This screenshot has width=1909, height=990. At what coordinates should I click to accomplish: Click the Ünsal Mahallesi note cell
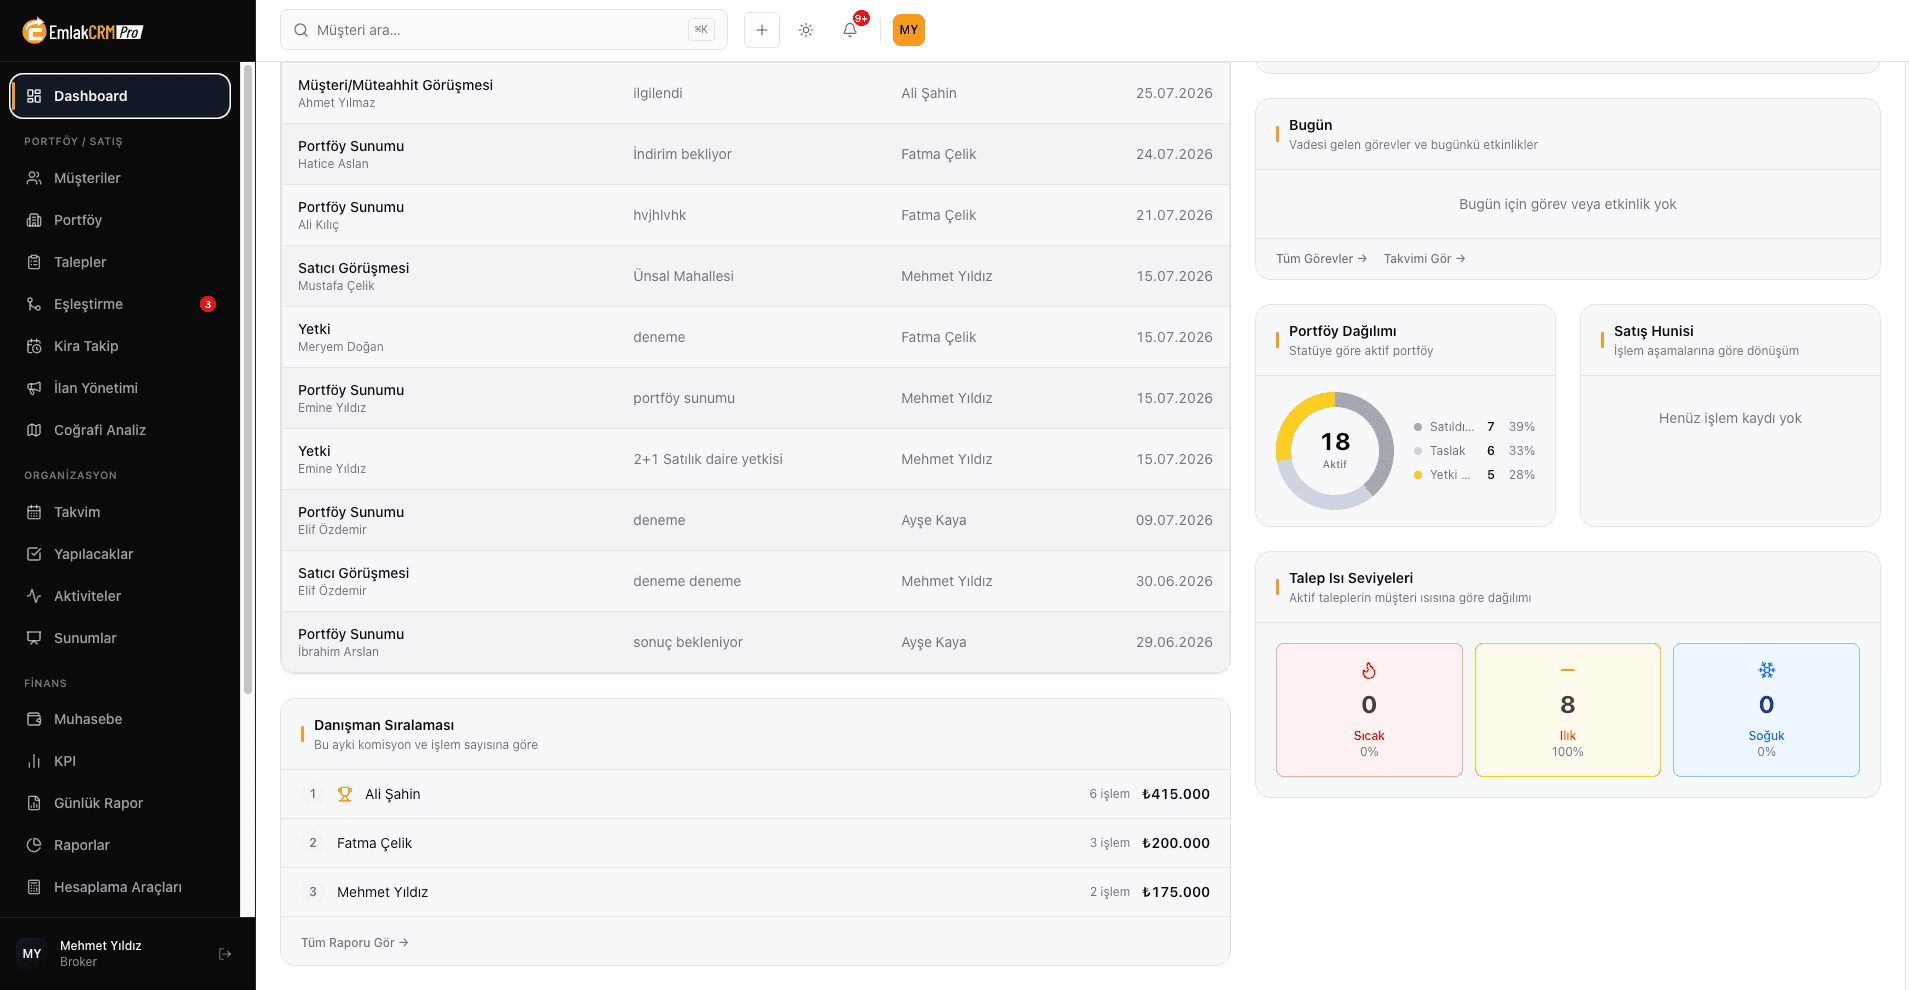(683, 276)
